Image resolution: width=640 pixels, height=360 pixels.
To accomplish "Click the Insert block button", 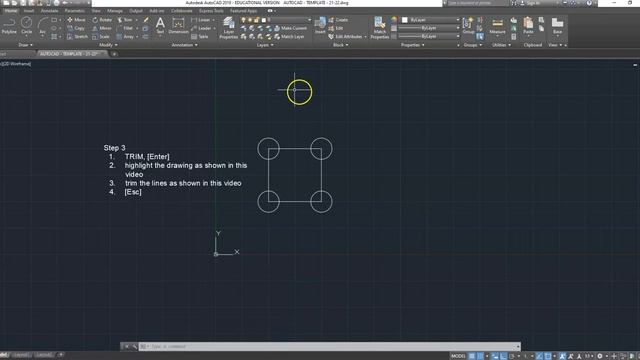I will 320,25.
